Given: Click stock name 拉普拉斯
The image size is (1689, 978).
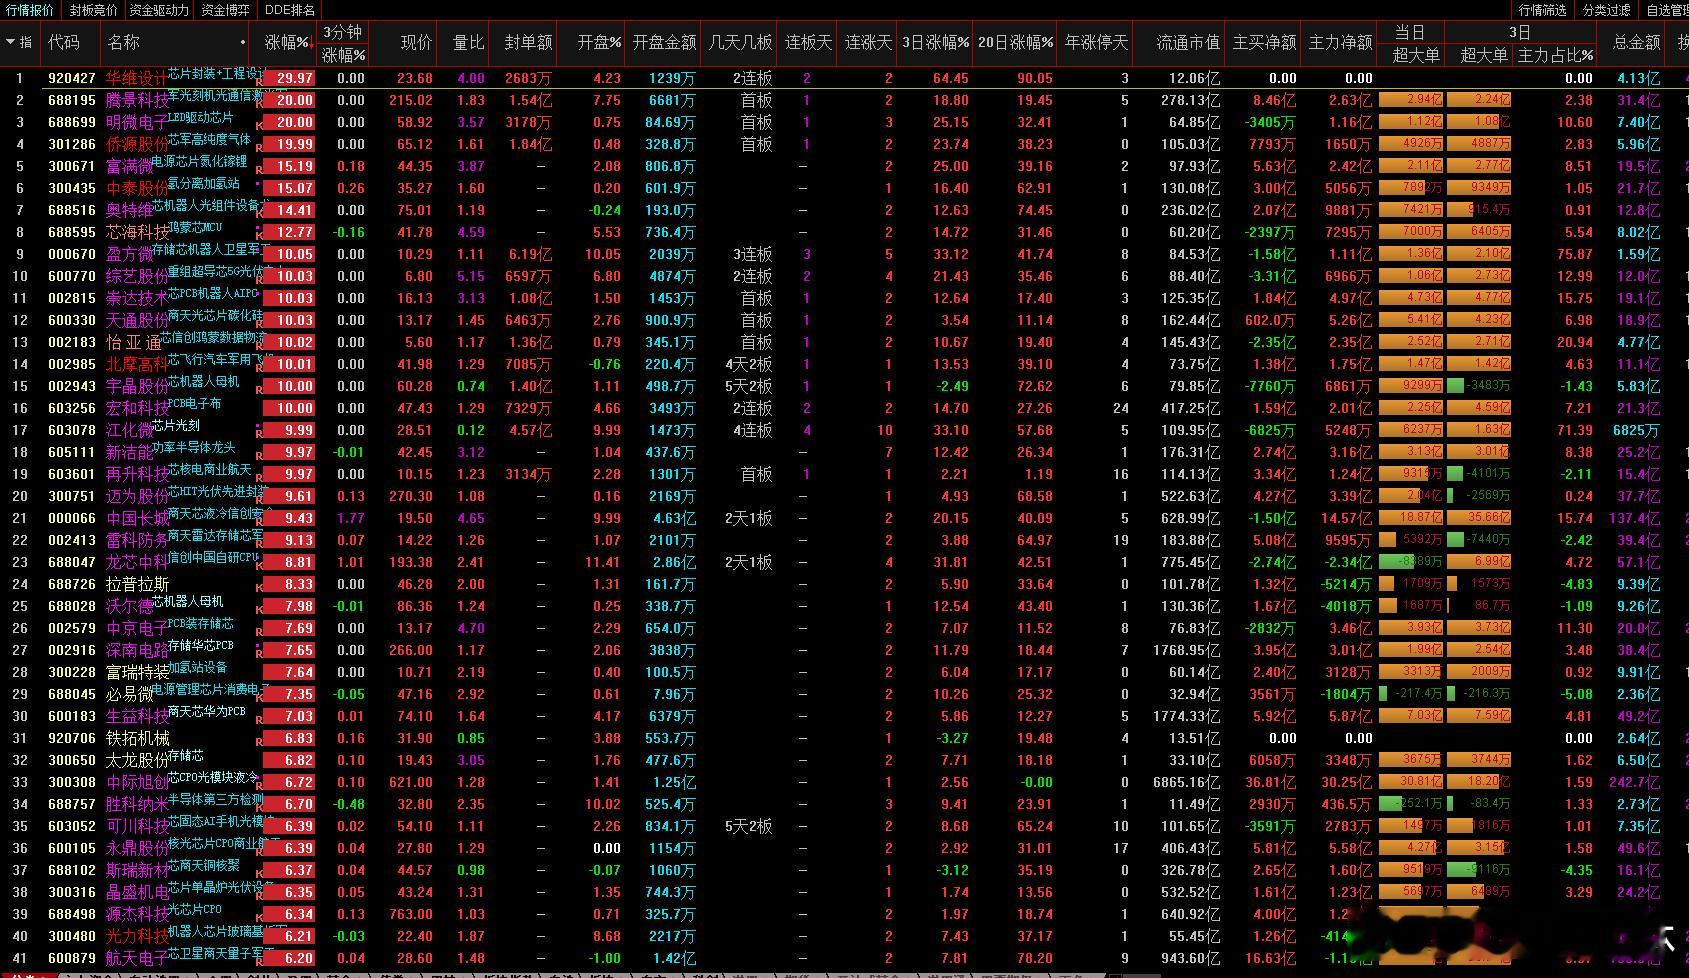Looking at the screenshot, I should click(x=137, y=584).
